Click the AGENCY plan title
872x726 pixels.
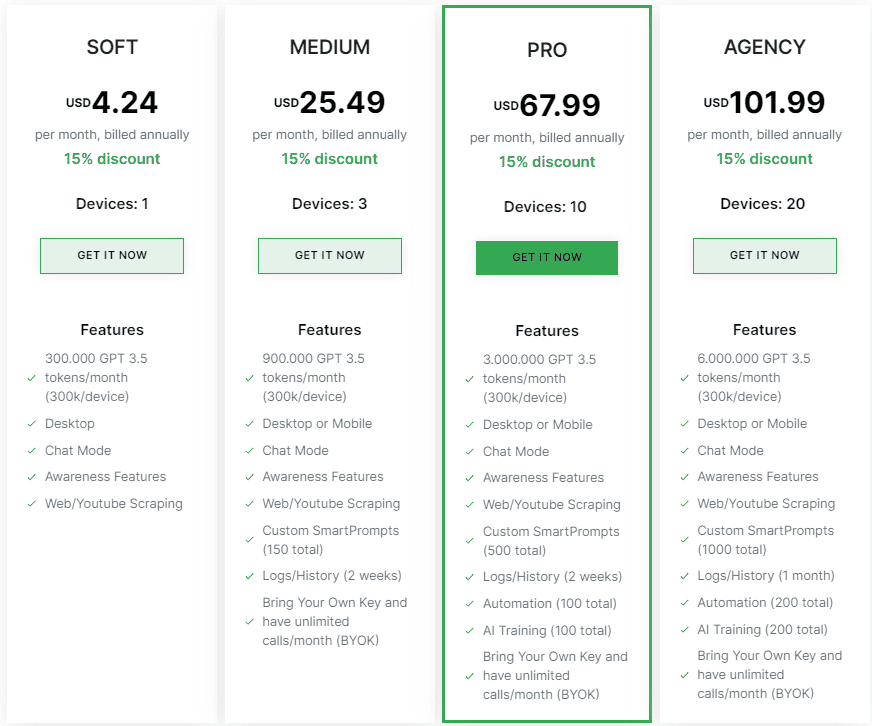pos(764,47)
